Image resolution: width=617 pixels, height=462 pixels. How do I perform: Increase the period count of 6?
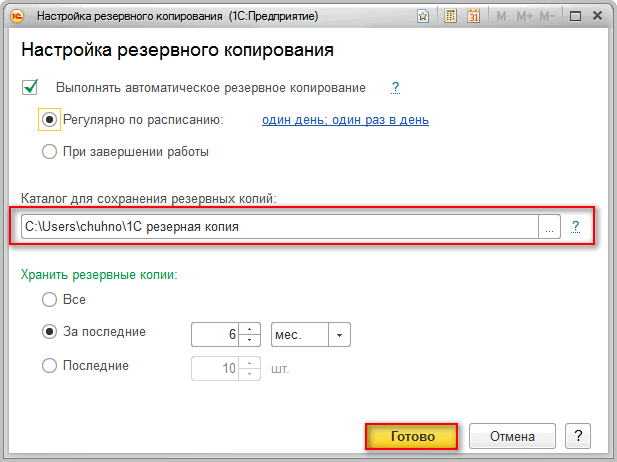(249, 329)
